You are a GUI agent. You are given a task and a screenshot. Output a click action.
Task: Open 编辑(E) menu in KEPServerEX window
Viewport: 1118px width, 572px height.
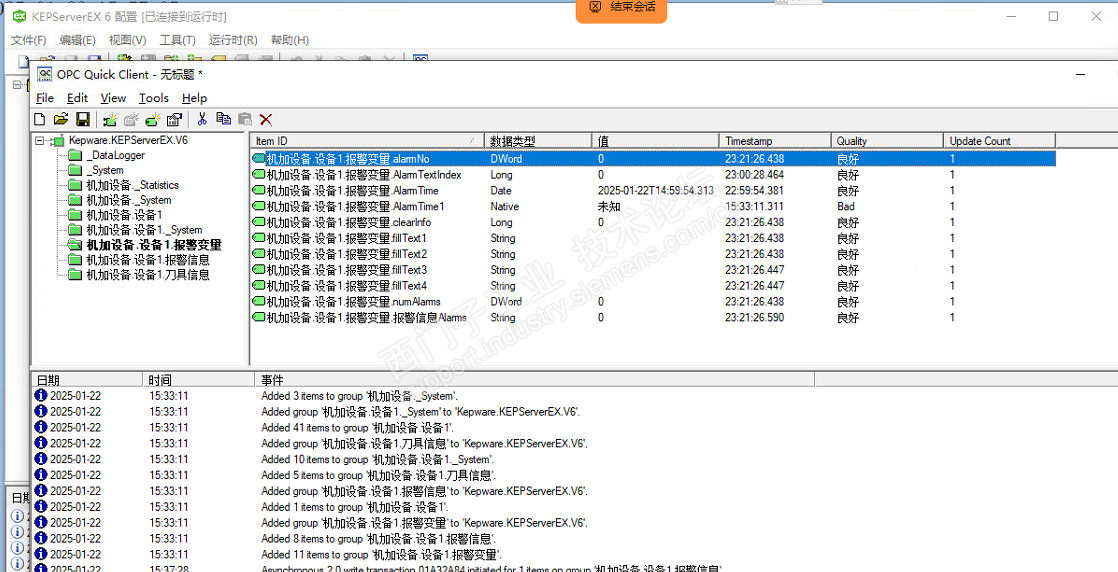pos(77,40)
